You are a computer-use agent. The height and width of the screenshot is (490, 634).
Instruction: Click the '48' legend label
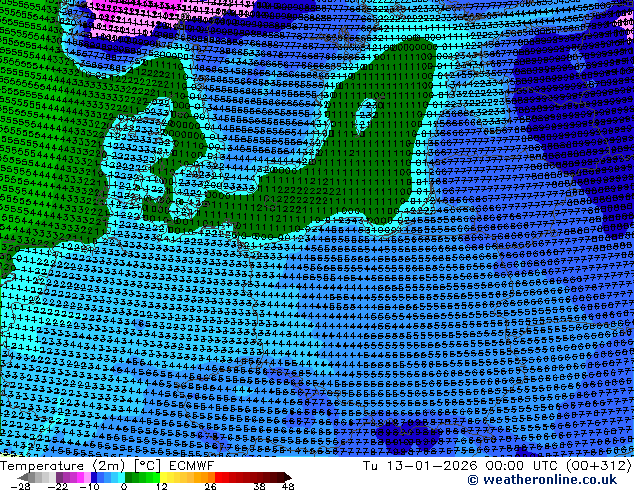coord(288,486)
